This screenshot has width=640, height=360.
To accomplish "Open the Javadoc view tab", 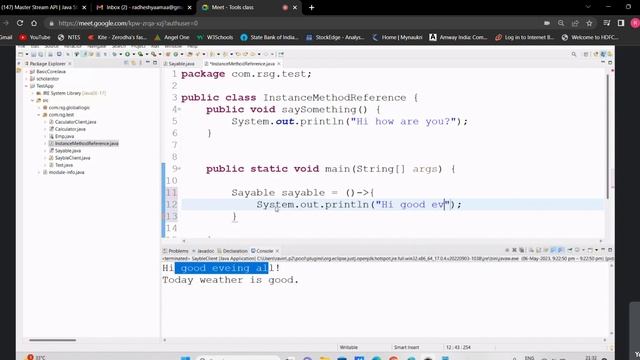I will point(204,251).
